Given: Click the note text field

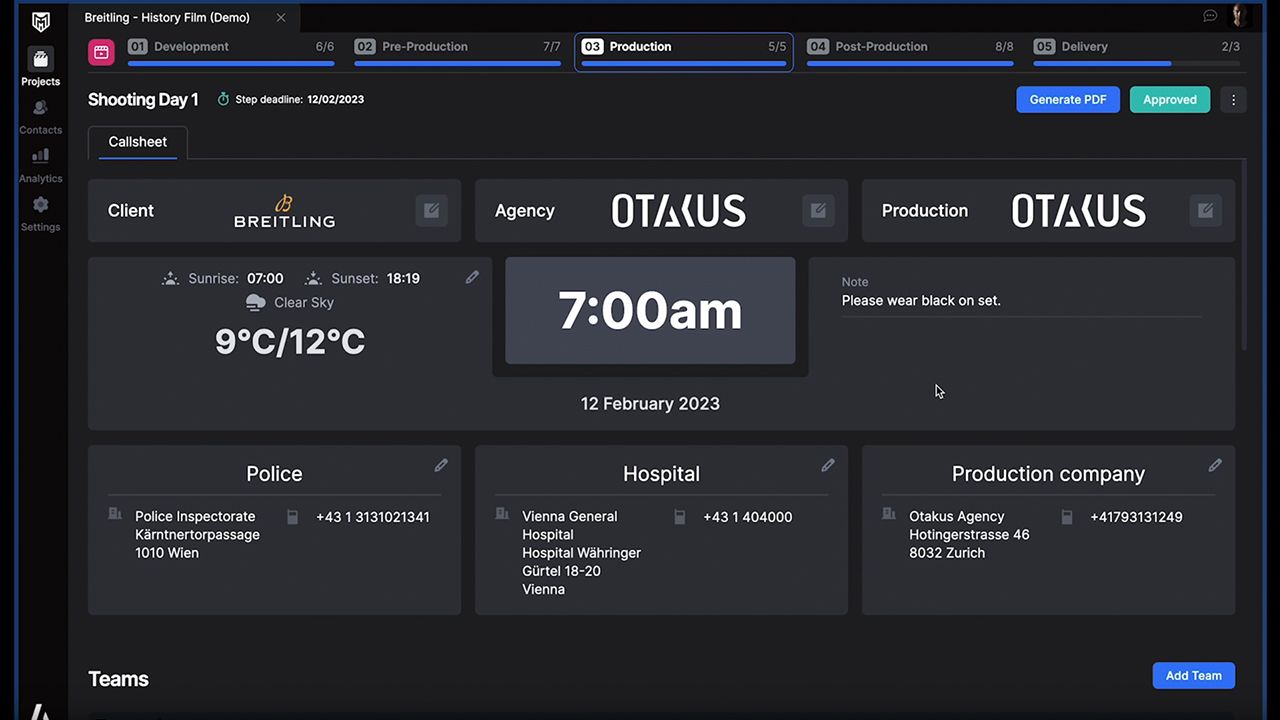Looking at the screenshot, I should (1020, 301).
